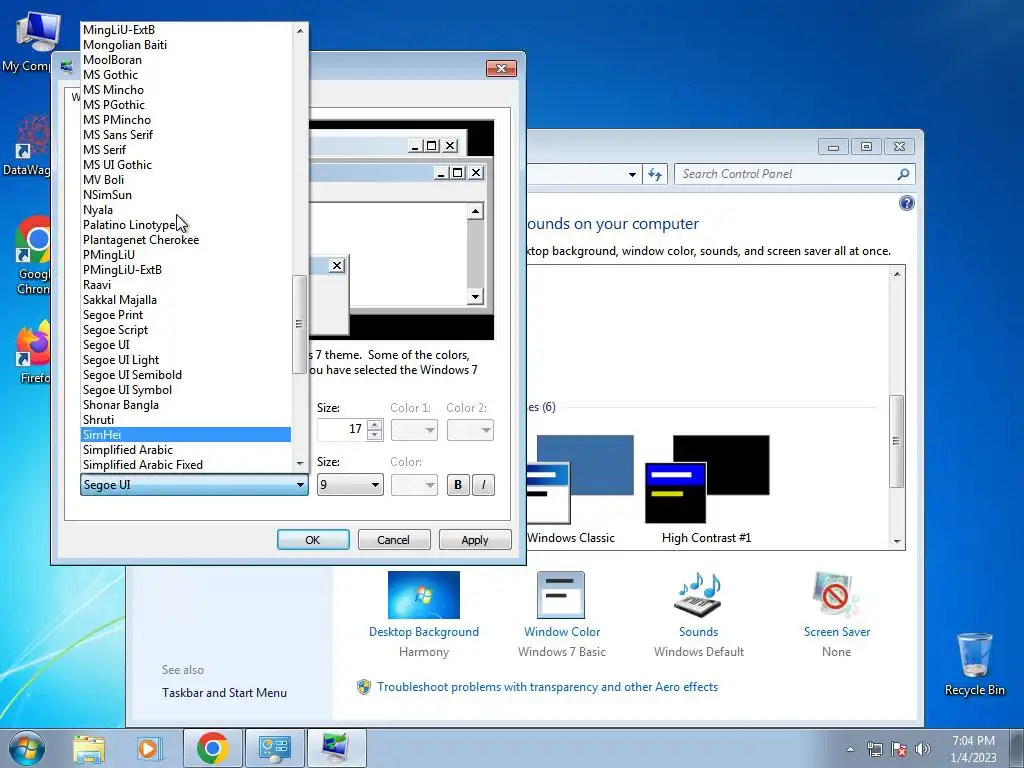Screen dimensions: 1024x768
Task: Open the Action Center flag tray icon
Action: coord(899,749)
